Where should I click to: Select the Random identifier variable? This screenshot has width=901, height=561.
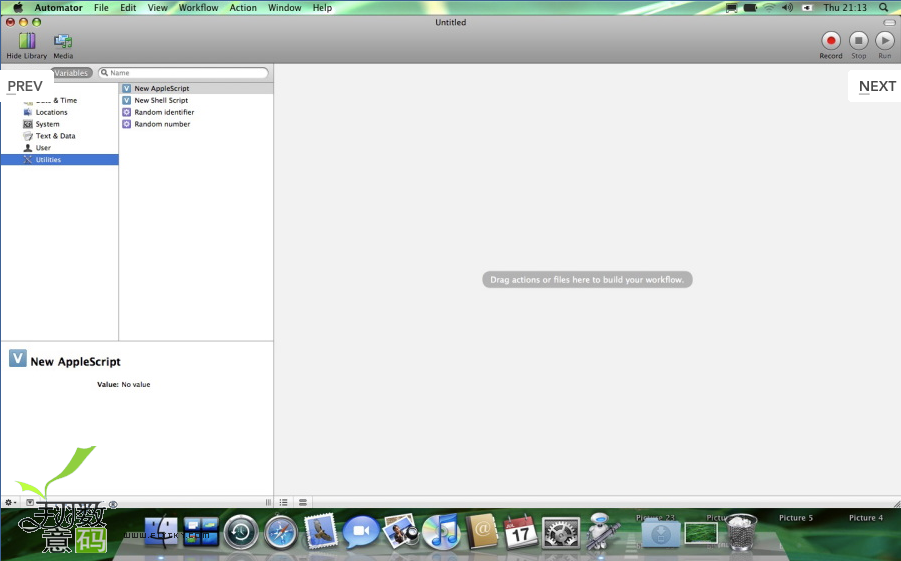tap(197, 112)
